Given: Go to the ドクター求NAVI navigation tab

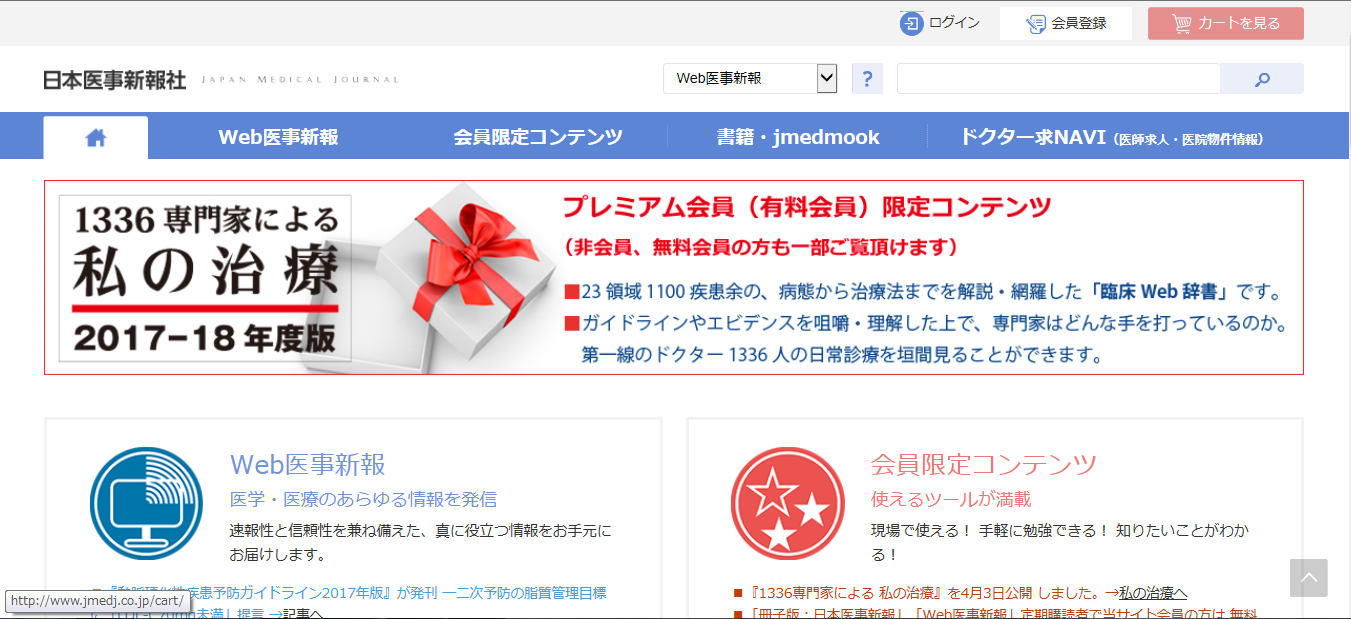Looking at the screenshot, I should tap(1110, 138).
